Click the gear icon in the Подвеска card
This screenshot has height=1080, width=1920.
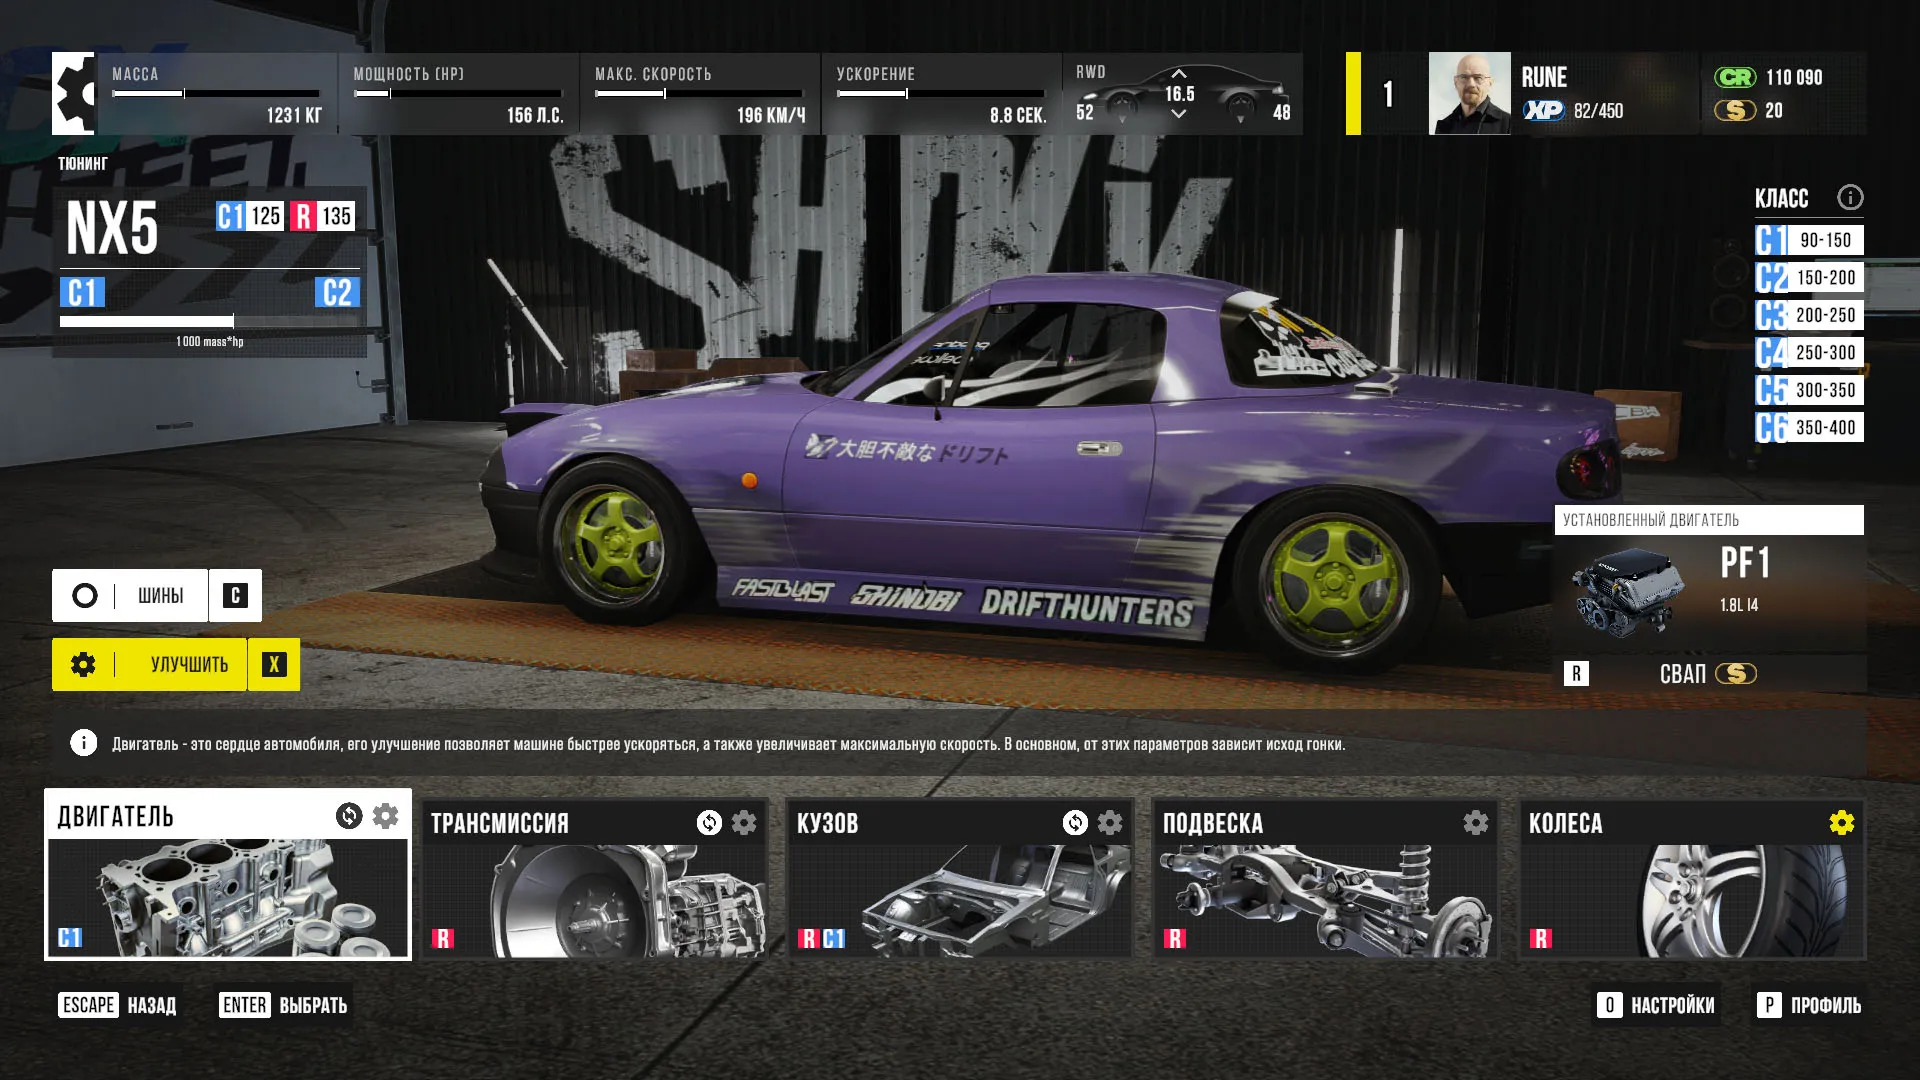point(1475,823)
